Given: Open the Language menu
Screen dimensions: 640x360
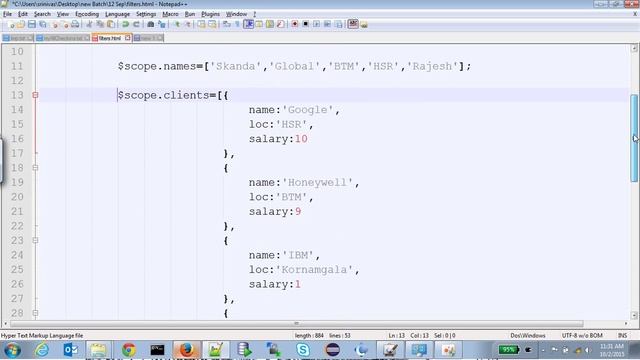Looking at the screenshot, I should click(117, 14).
